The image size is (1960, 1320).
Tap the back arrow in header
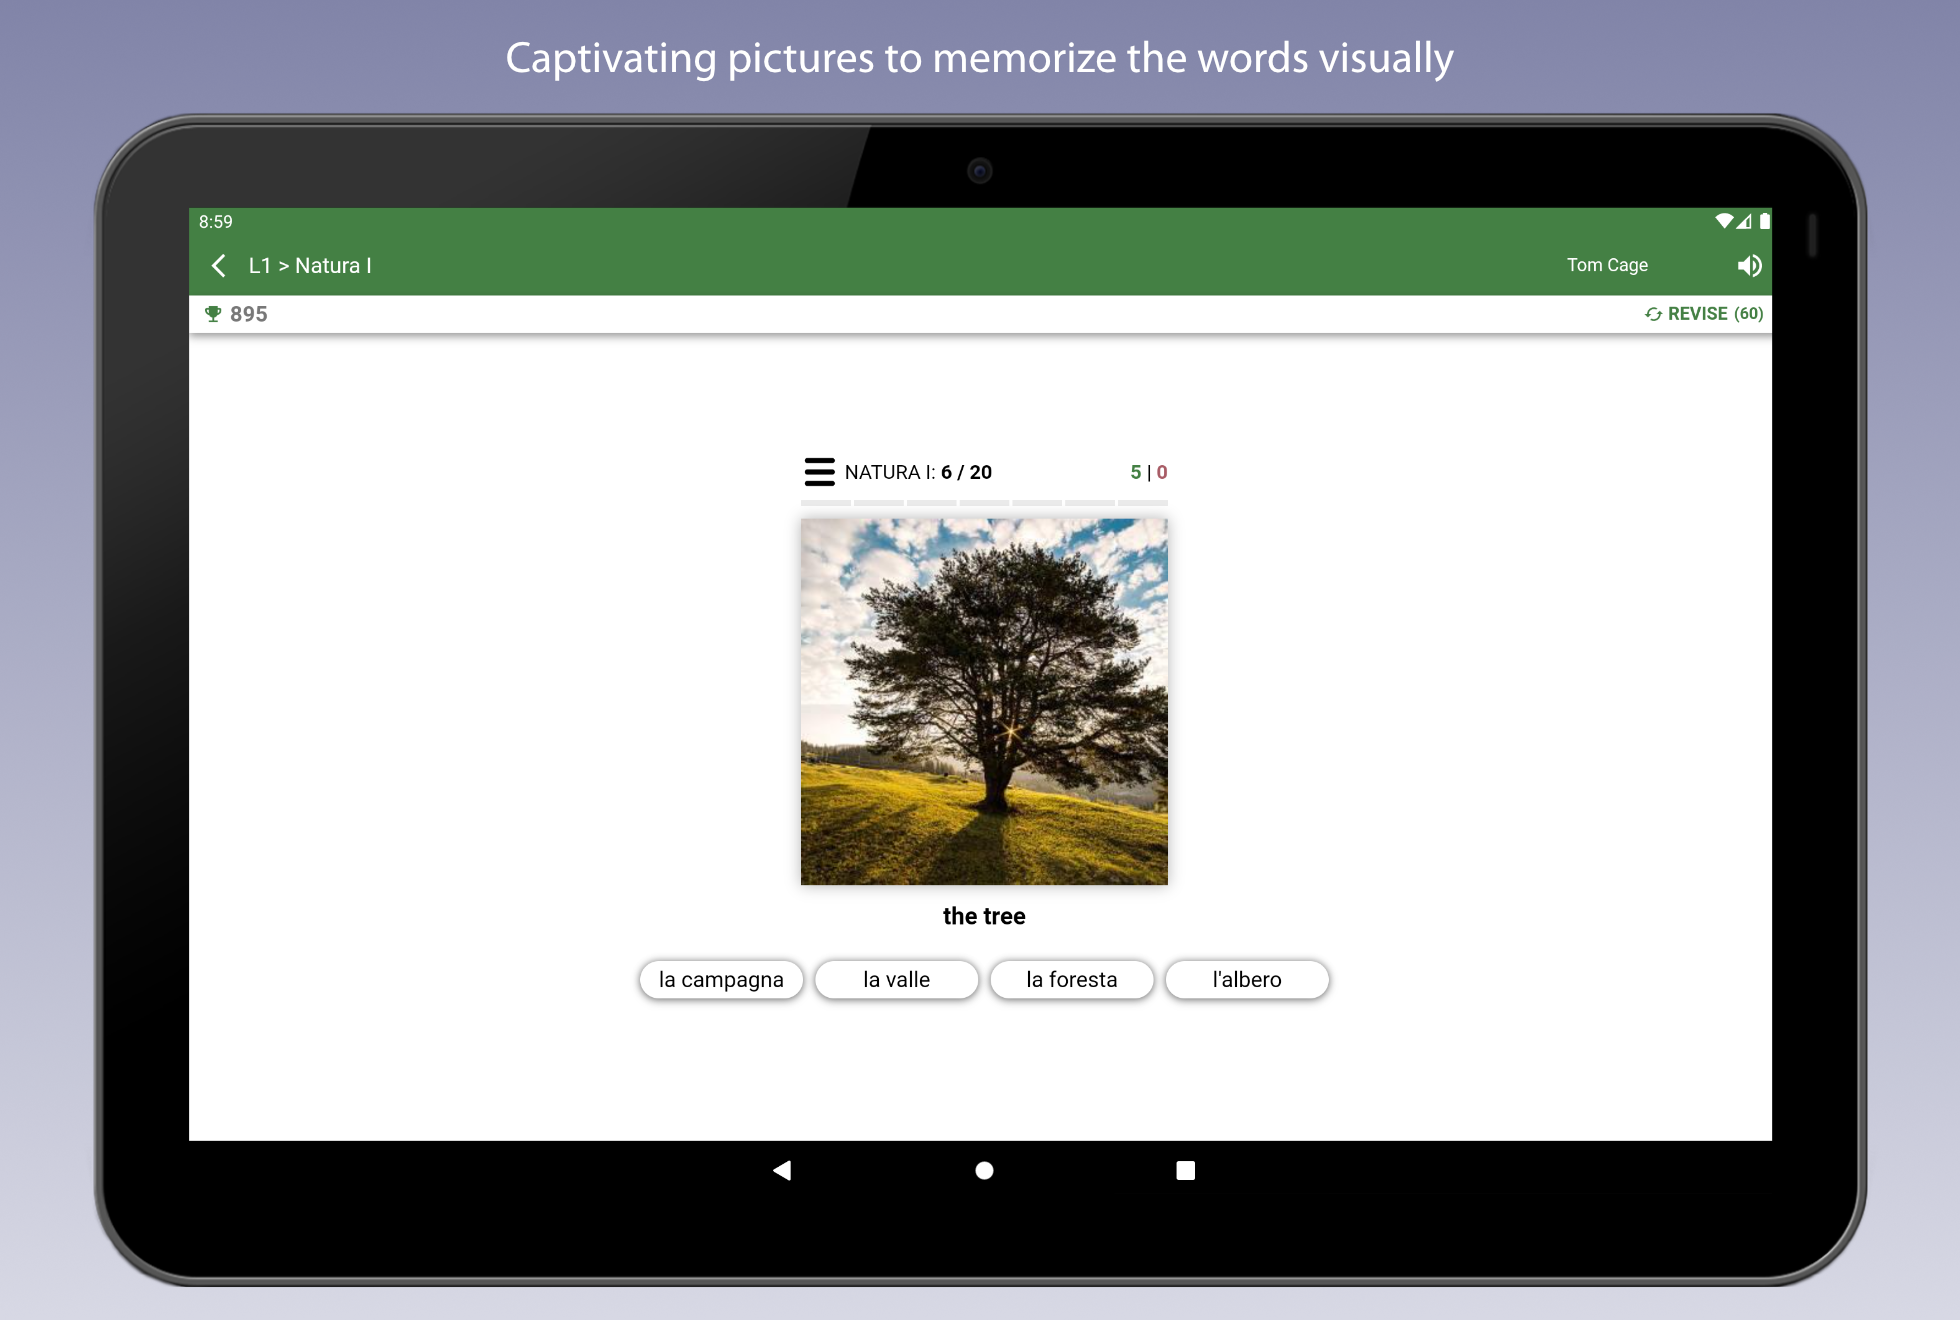point(219,265)
